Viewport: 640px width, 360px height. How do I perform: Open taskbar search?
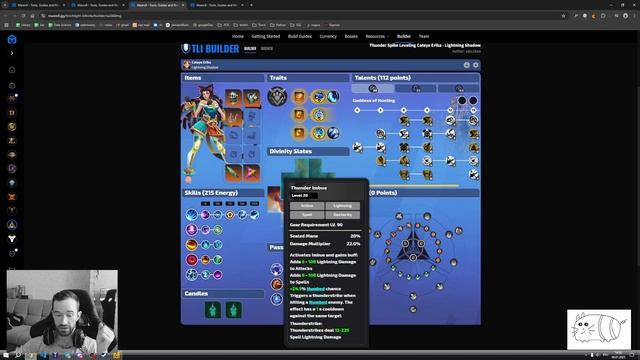click(x=18, y=355)
